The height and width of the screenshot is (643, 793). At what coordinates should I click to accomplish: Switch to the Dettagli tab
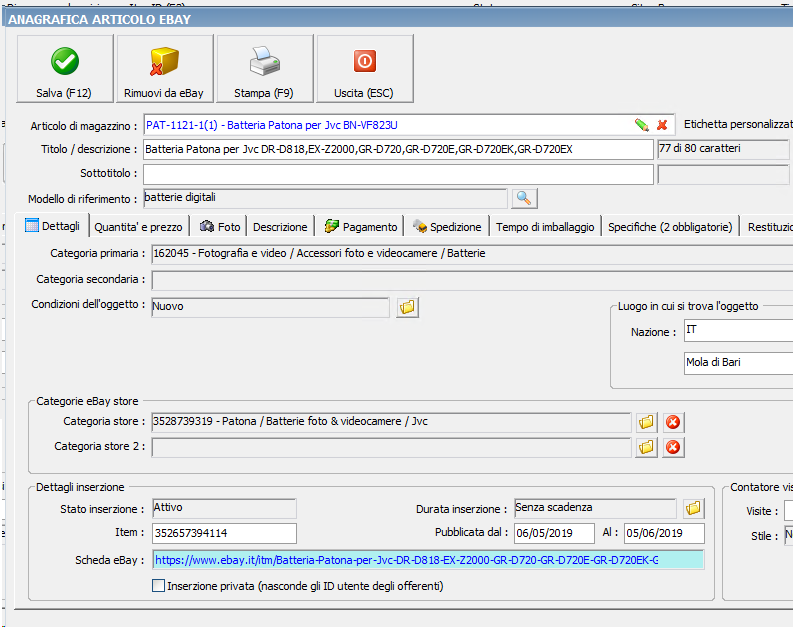point(53,226)
